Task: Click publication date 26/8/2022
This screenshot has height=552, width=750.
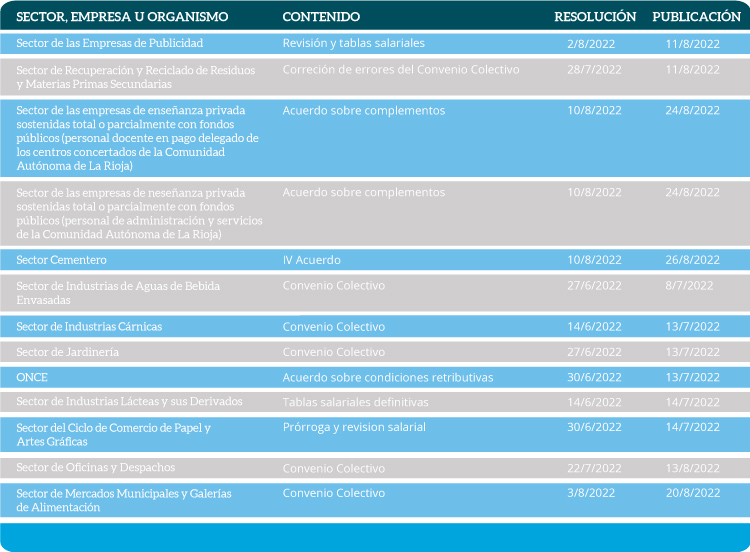Action: click(x=692, y=260)
